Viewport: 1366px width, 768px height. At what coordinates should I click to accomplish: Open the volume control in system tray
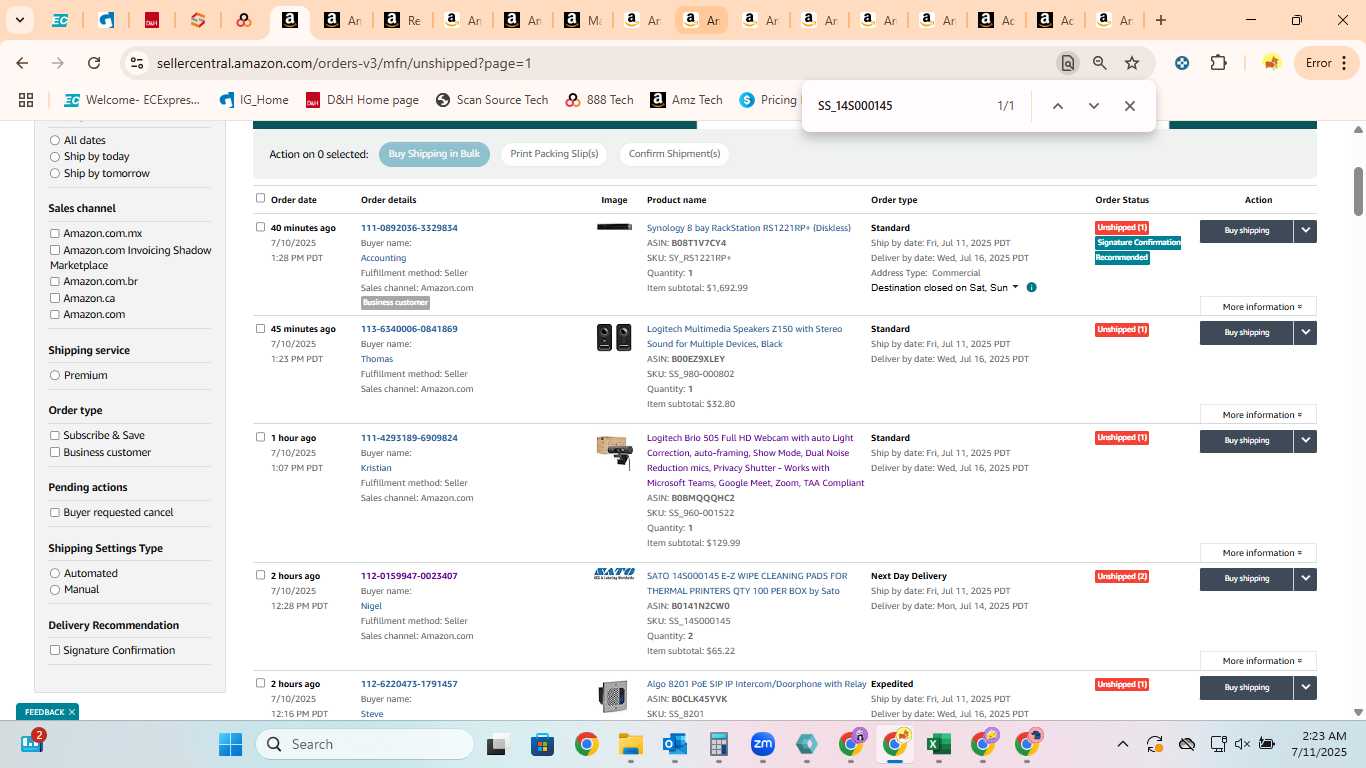1242,744
